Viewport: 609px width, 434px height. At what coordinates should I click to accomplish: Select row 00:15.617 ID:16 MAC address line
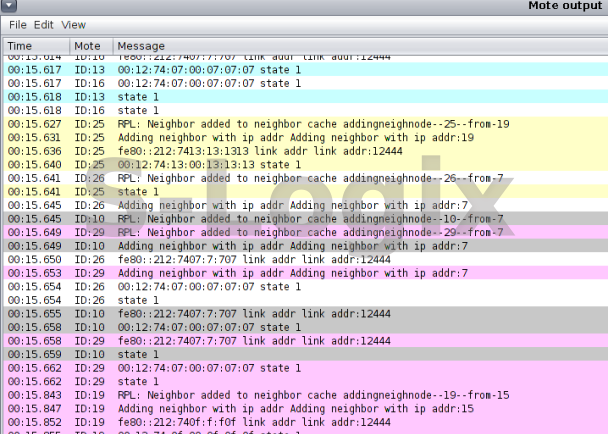[x=306, y=83]
